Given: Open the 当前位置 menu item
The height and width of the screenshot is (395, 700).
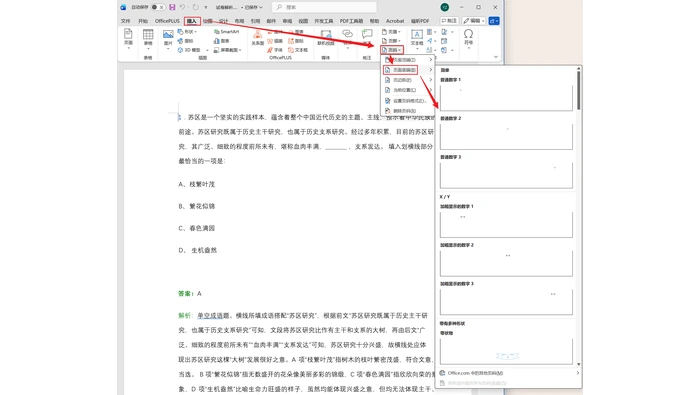Looking at the screenshot, I should tap(408, 90).
